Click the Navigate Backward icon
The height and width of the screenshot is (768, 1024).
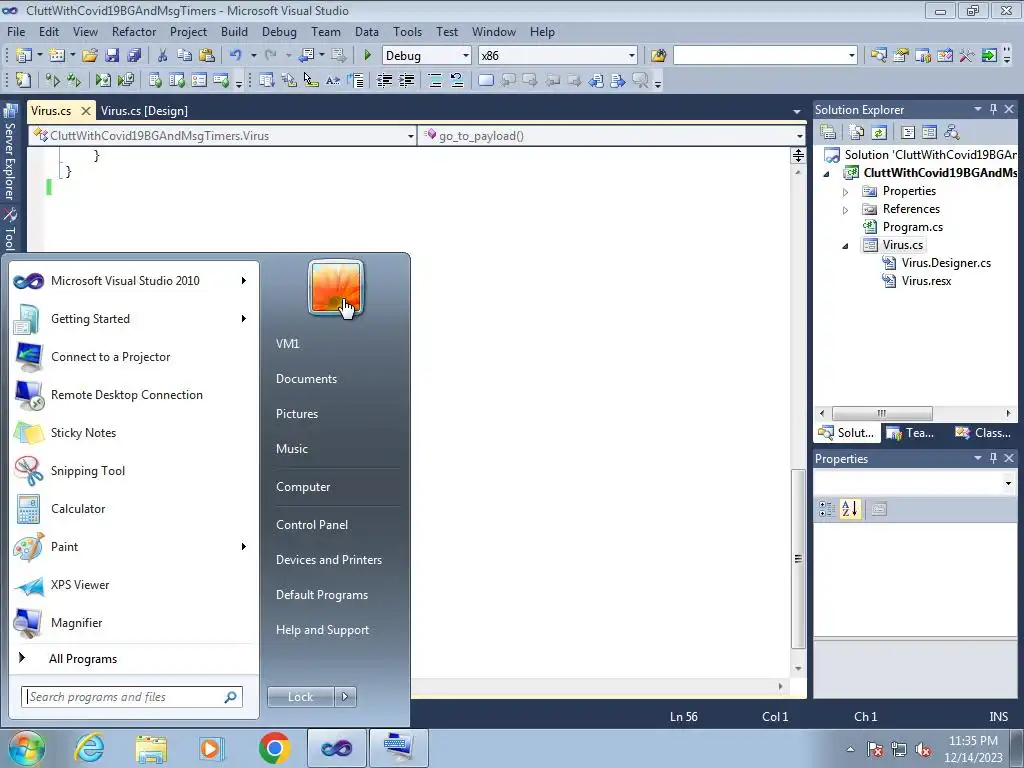click(306, 56)
